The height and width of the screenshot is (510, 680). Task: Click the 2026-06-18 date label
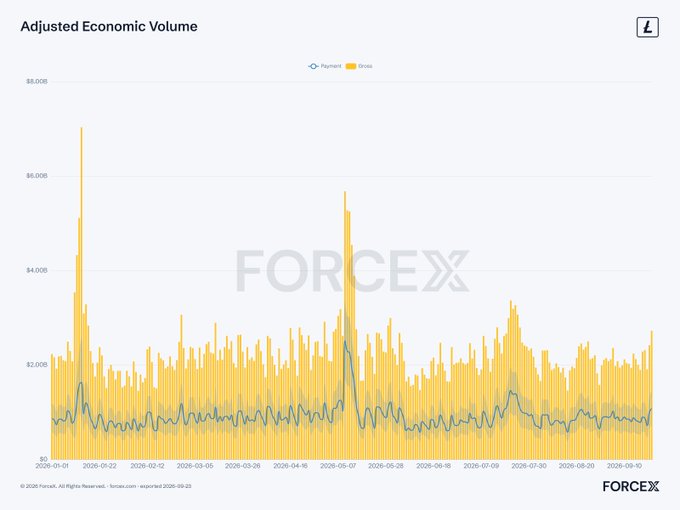click(434, 466)
